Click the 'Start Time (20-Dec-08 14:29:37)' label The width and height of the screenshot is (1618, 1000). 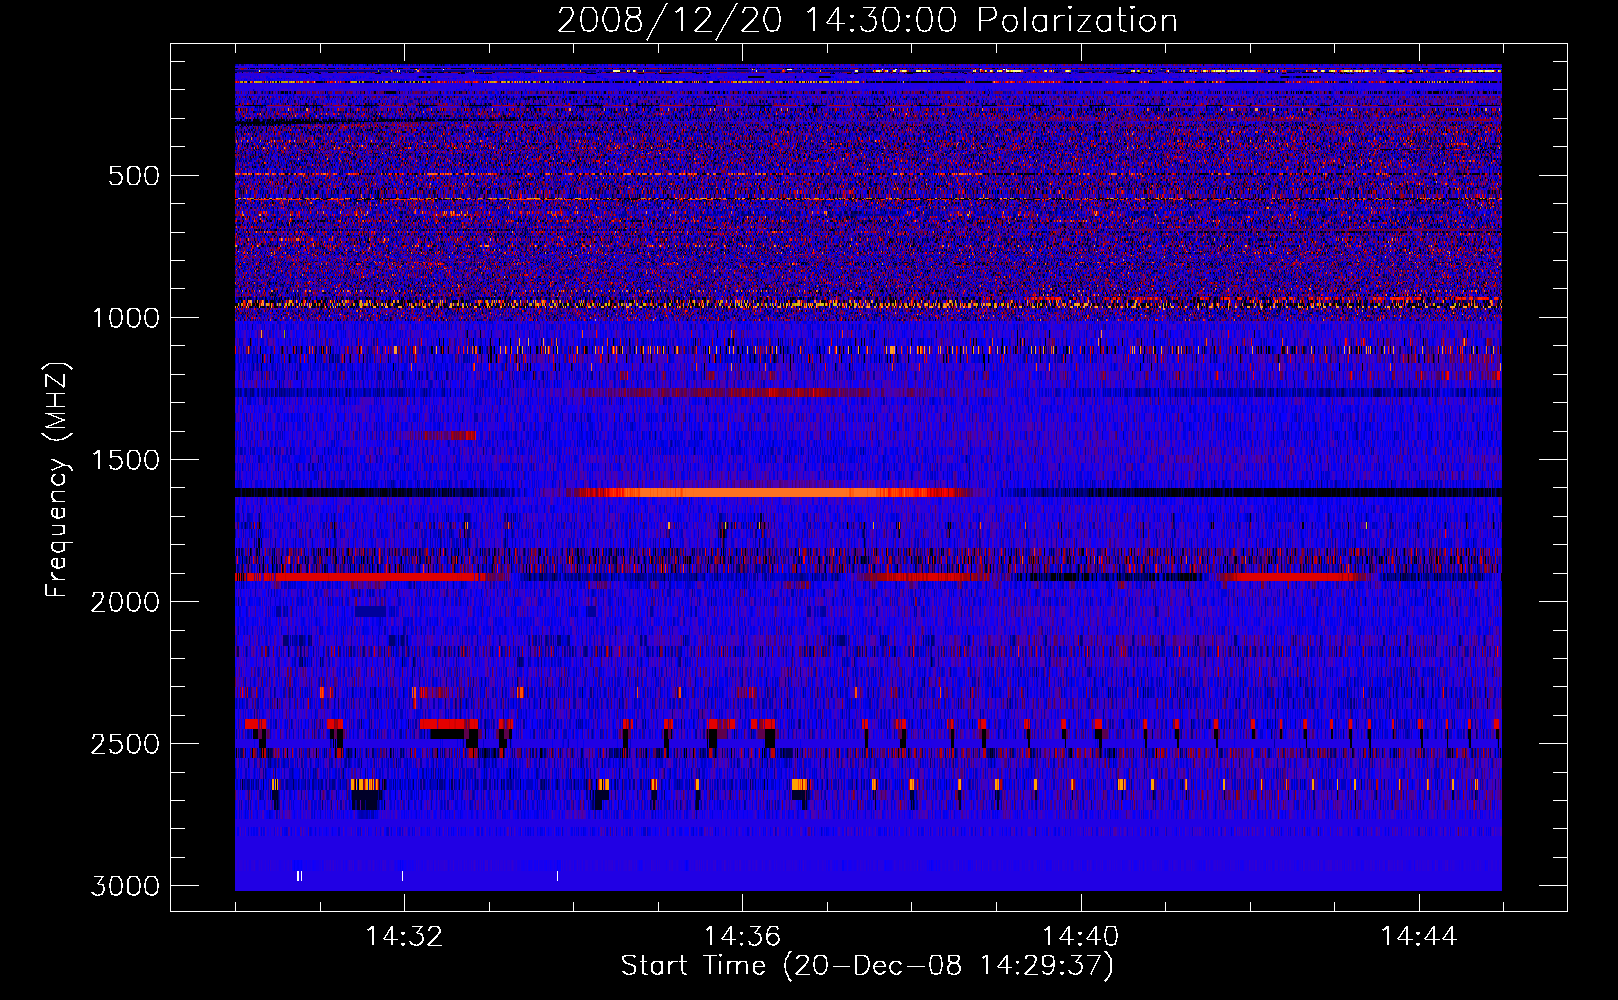coord(867,966)
